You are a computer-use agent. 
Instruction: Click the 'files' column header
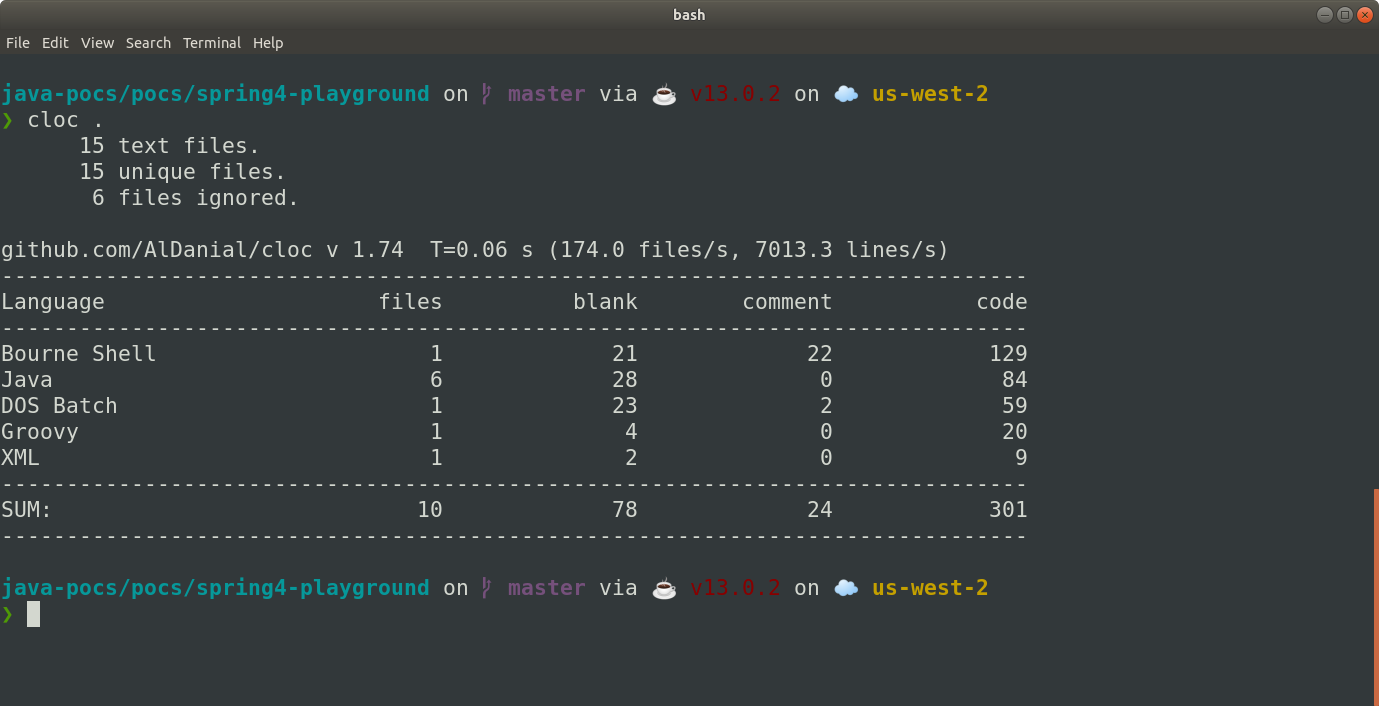pyautogui.click(x=410, y=302)
